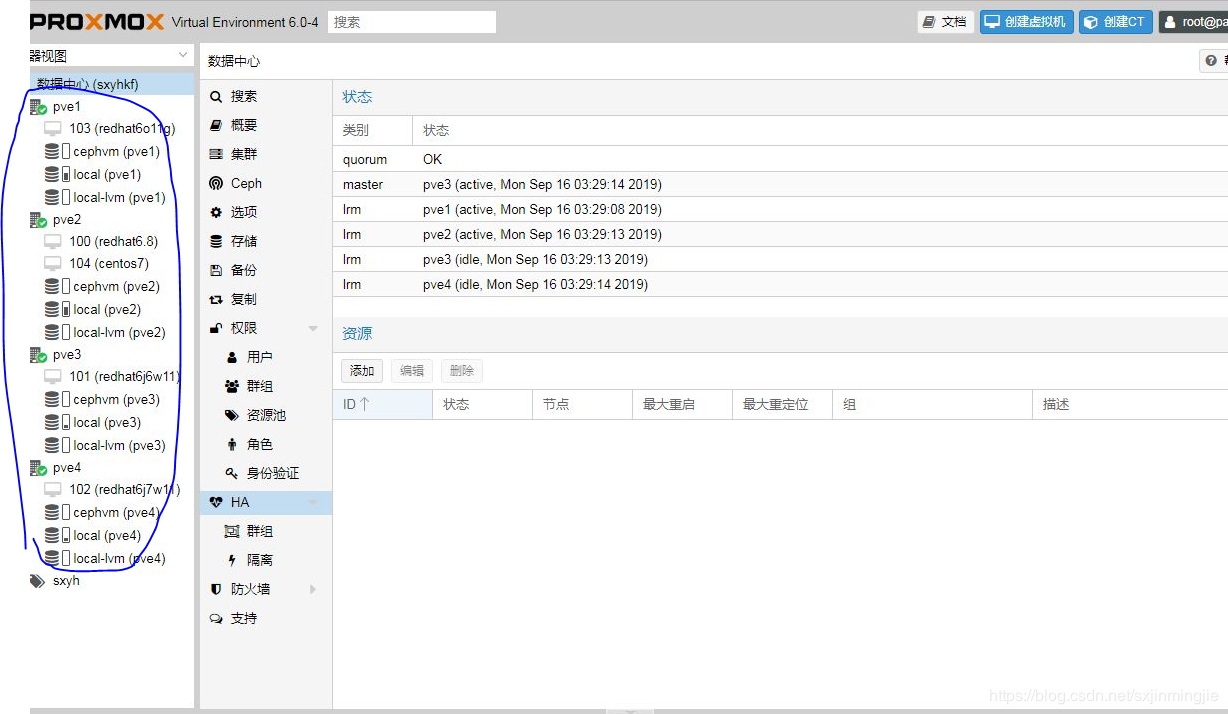Click the 文档 documentation button

946,22
